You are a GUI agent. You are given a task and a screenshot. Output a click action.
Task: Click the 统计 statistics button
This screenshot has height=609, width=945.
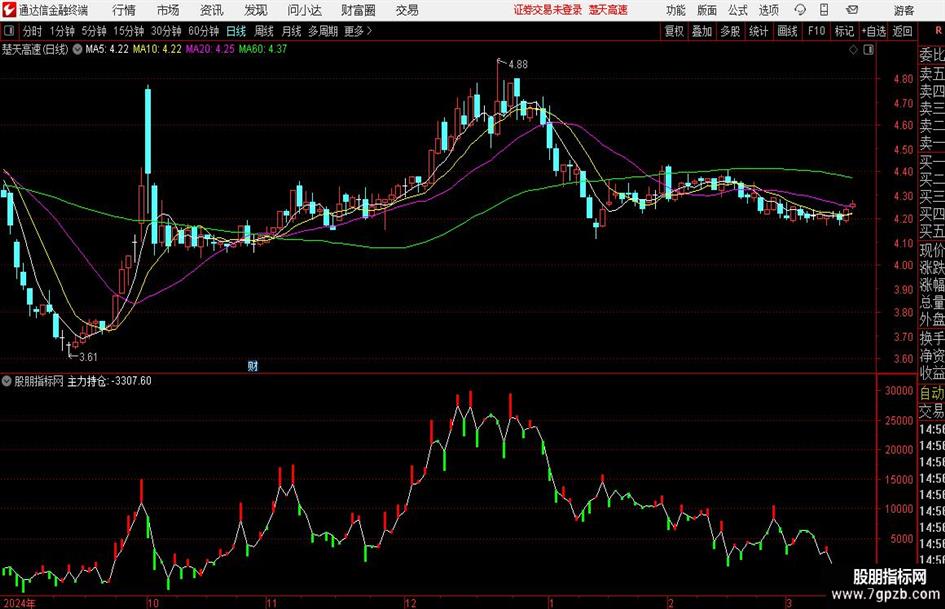pyautogui.click(x=758, y=31)
